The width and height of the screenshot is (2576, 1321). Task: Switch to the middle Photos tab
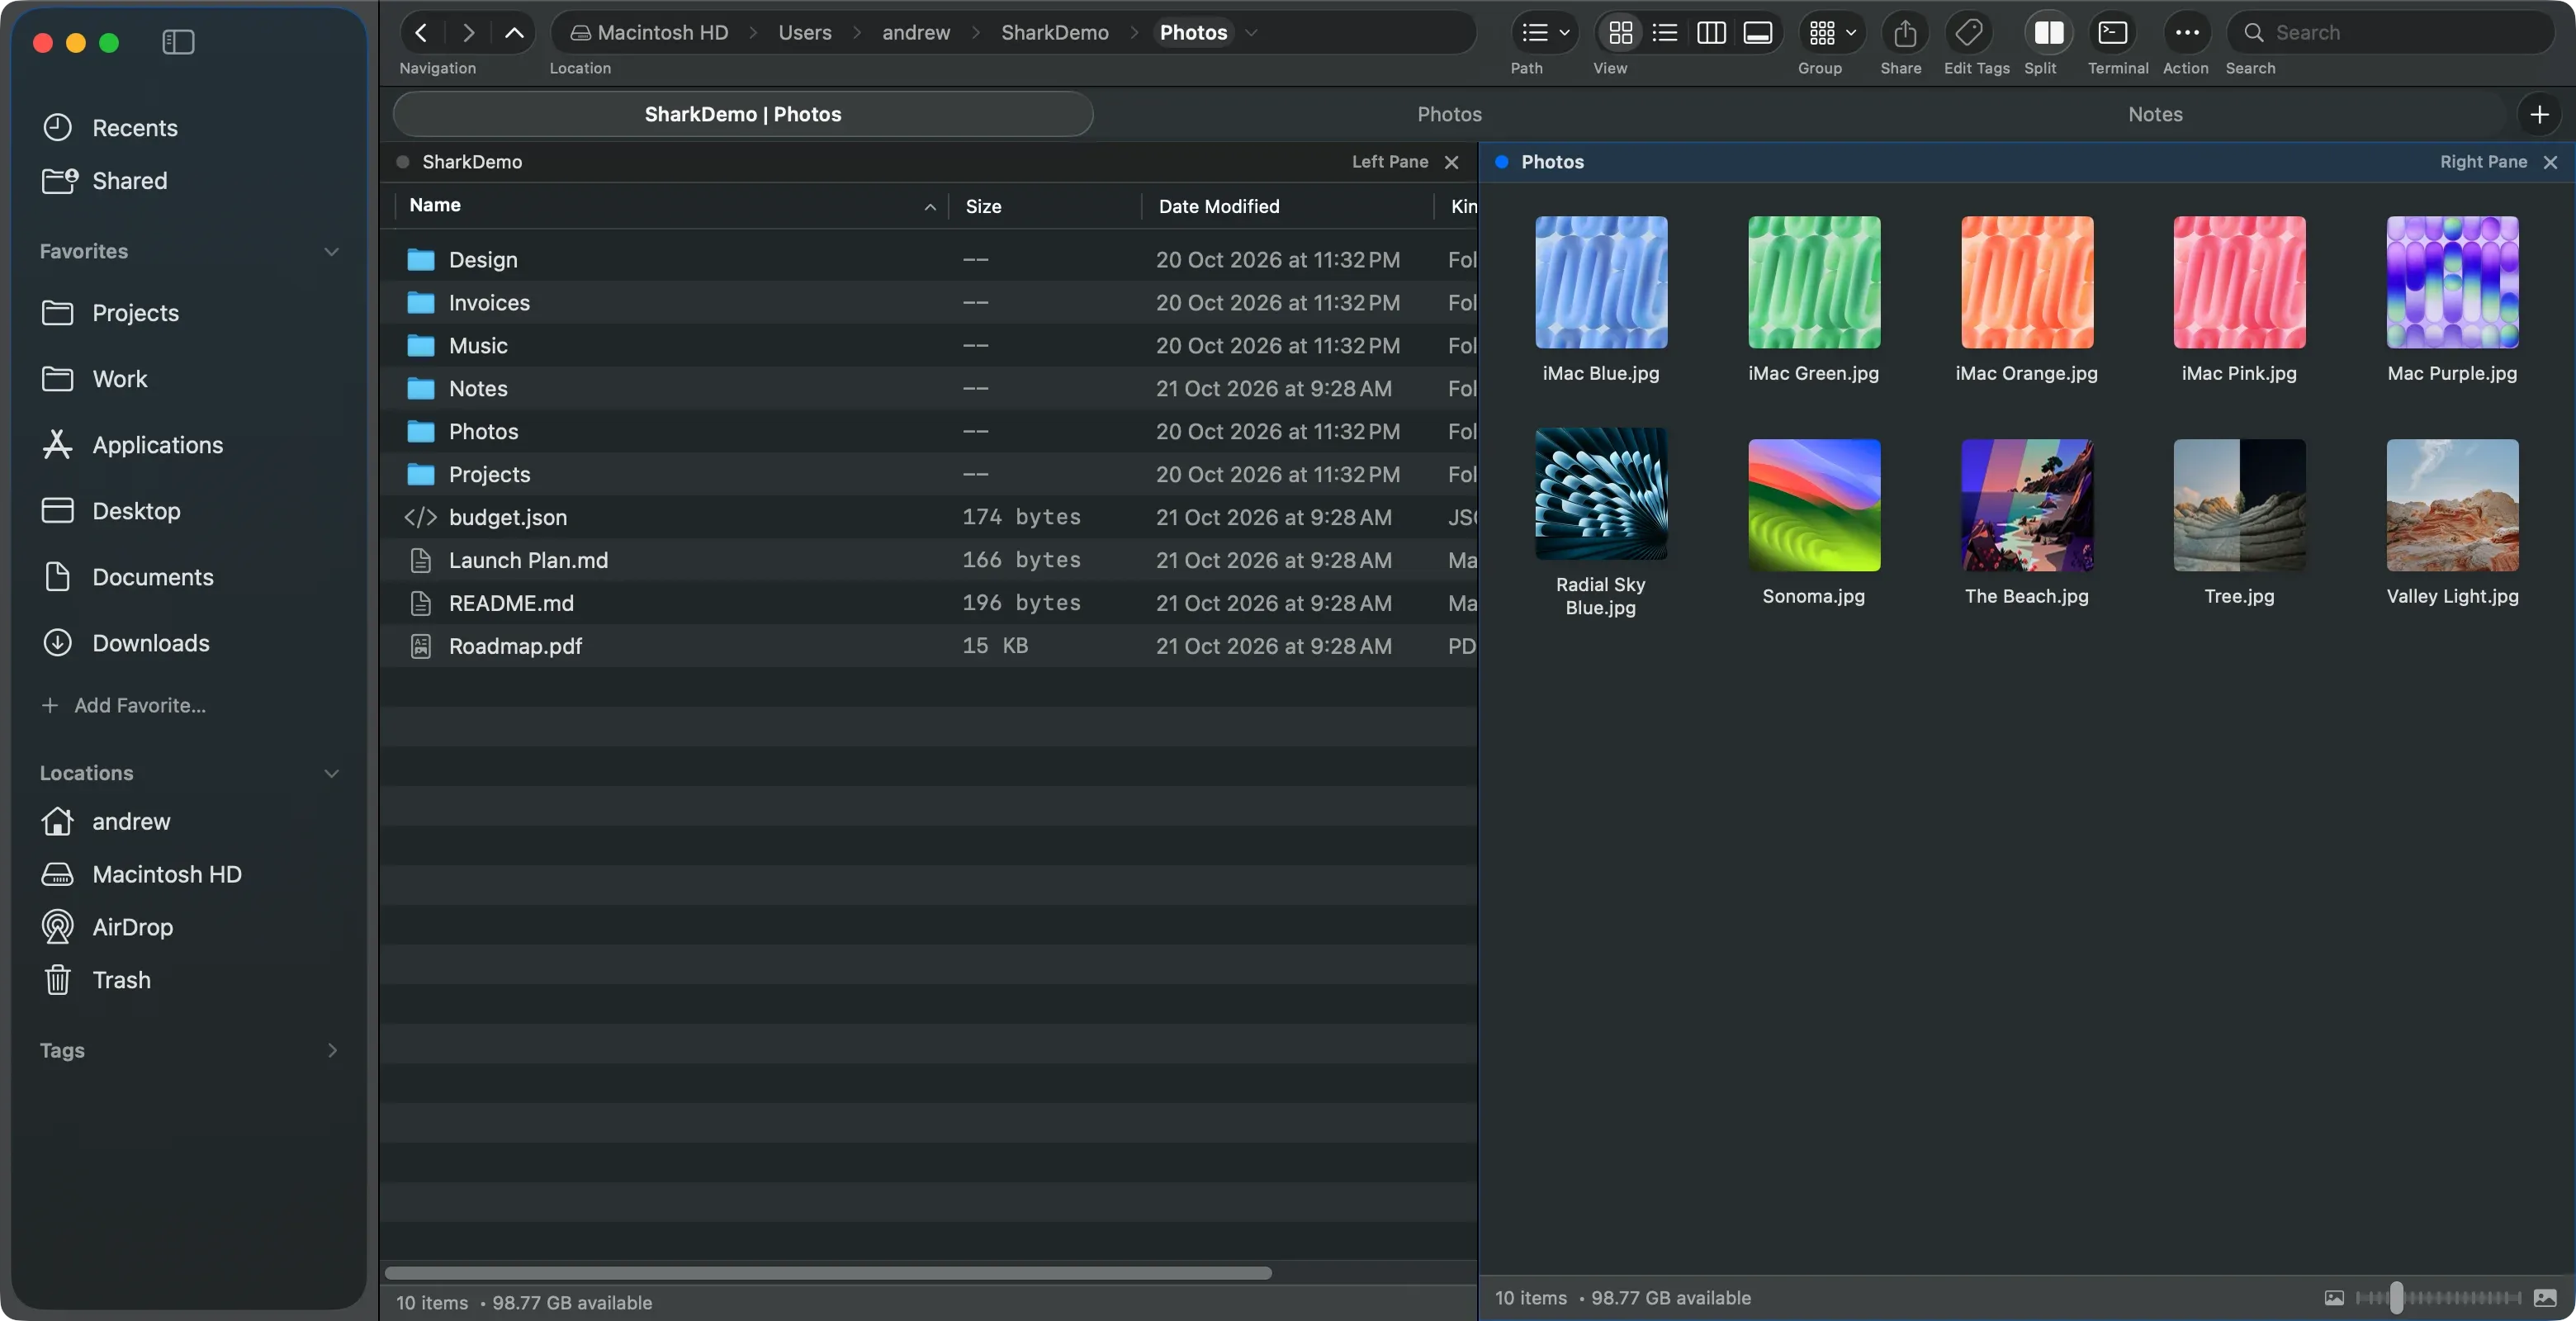coord(1449,114)
